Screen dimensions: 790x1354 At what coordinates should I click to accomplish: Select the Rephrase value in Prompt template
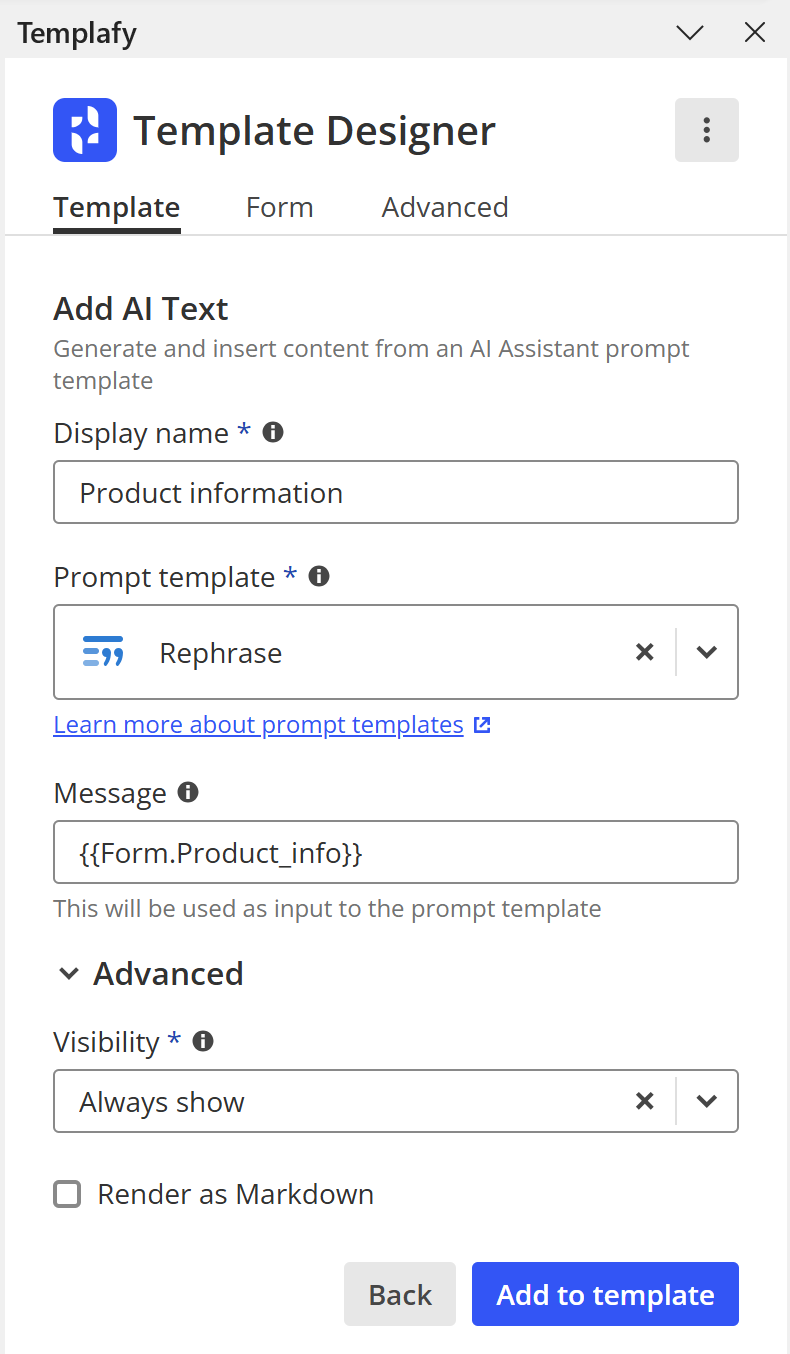pyautogui.click(x=221, y=653)
